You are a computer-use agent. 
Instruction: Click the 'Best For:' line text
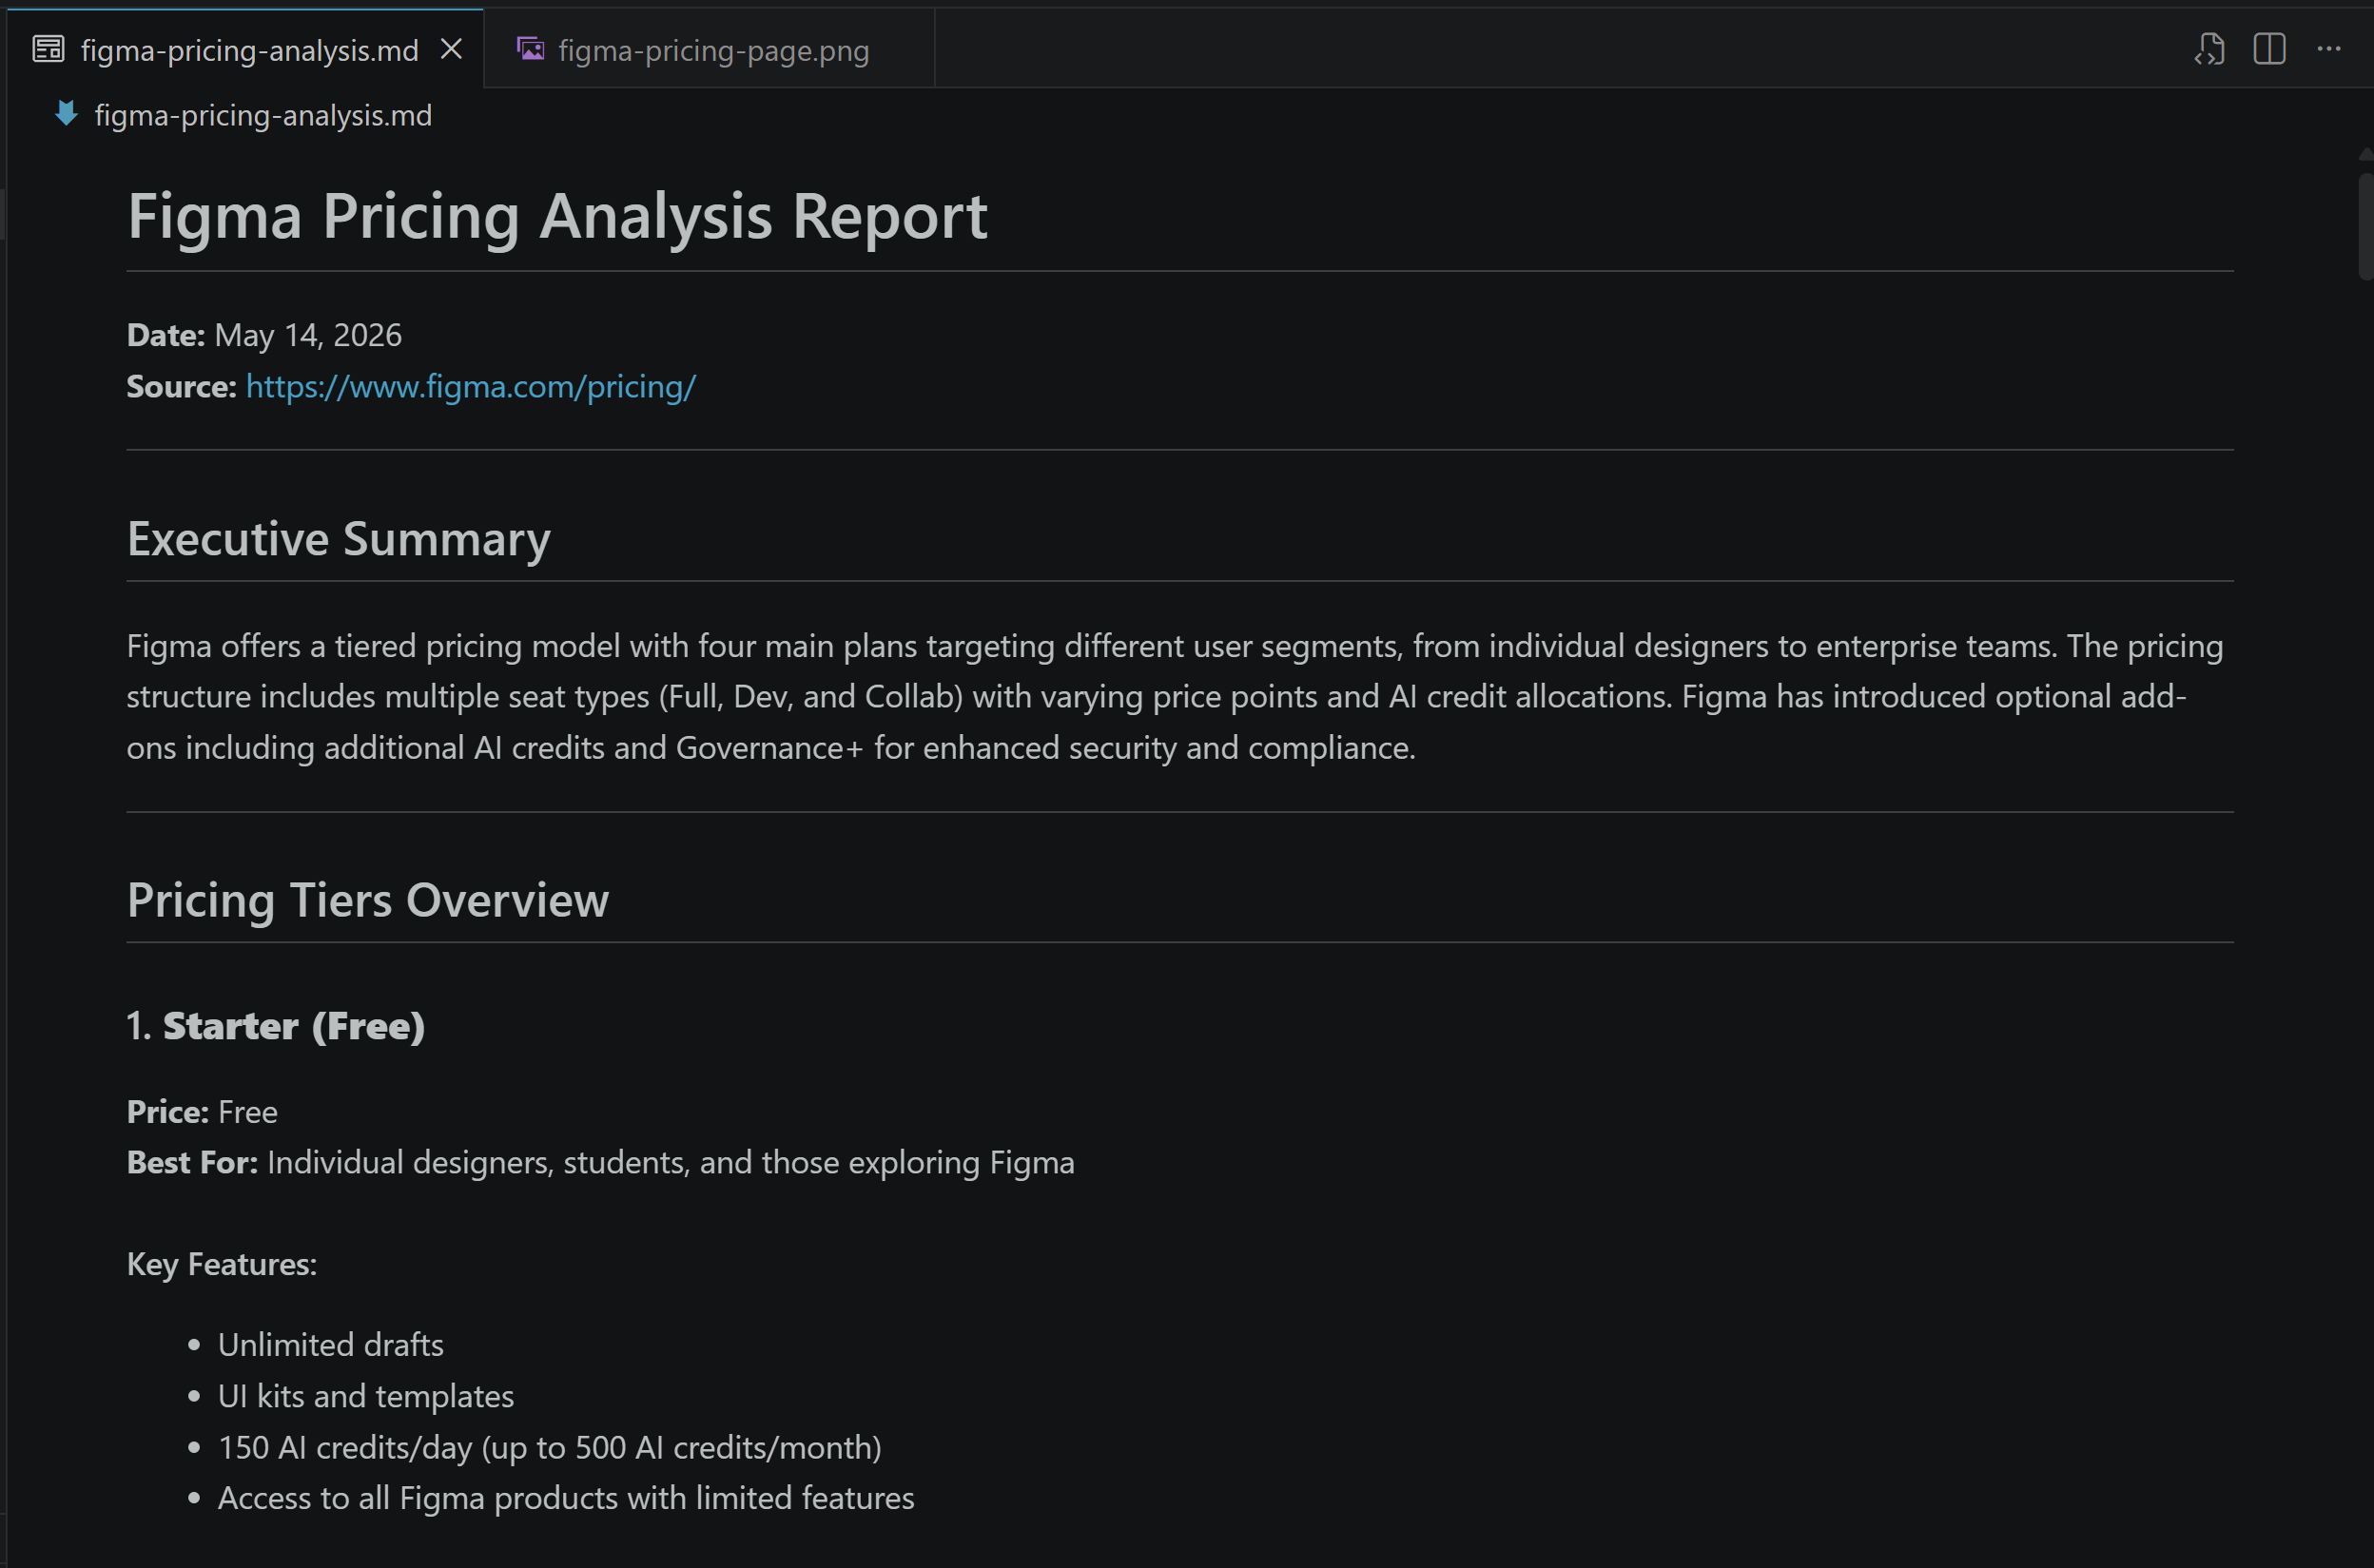pyautogui.click(x=601, y=1163)
